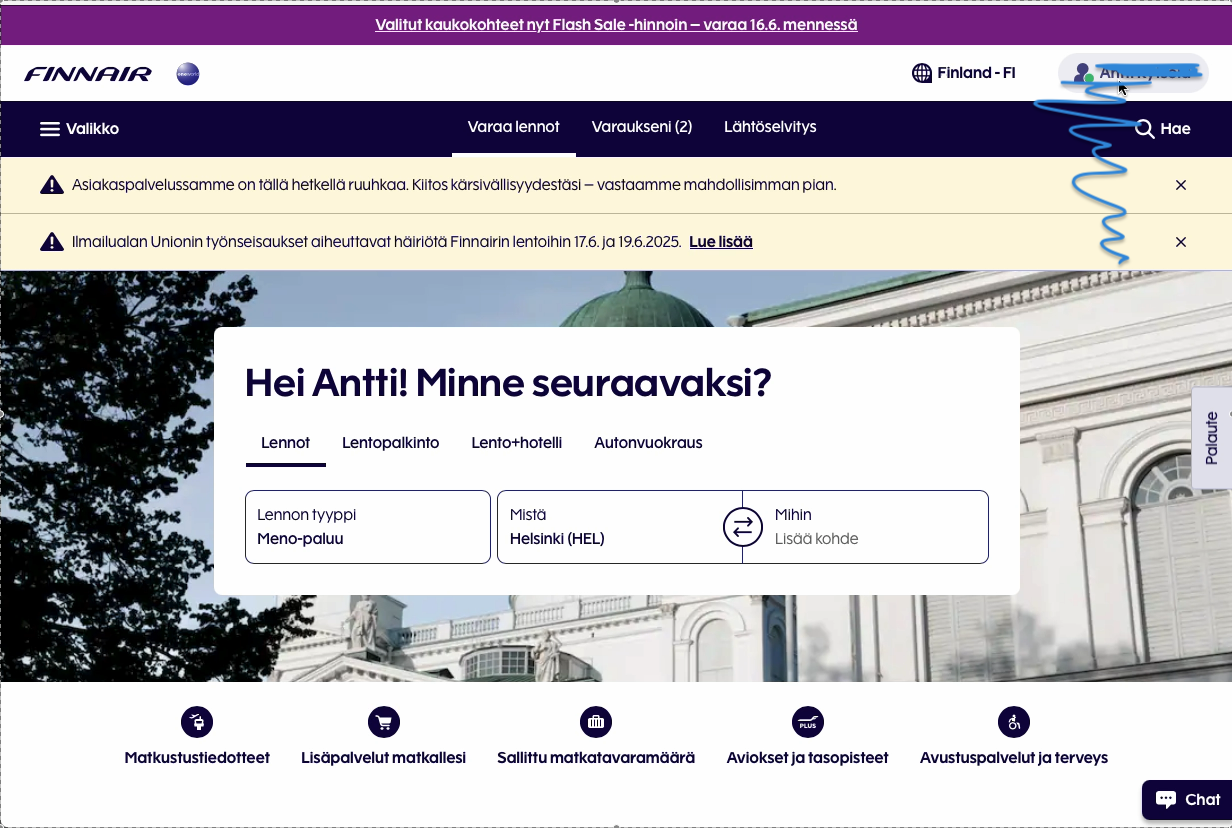Expand the Lennon tyyppi Meno-paluu selector
Screen dimensions: 1232x828
coord(367,527)
